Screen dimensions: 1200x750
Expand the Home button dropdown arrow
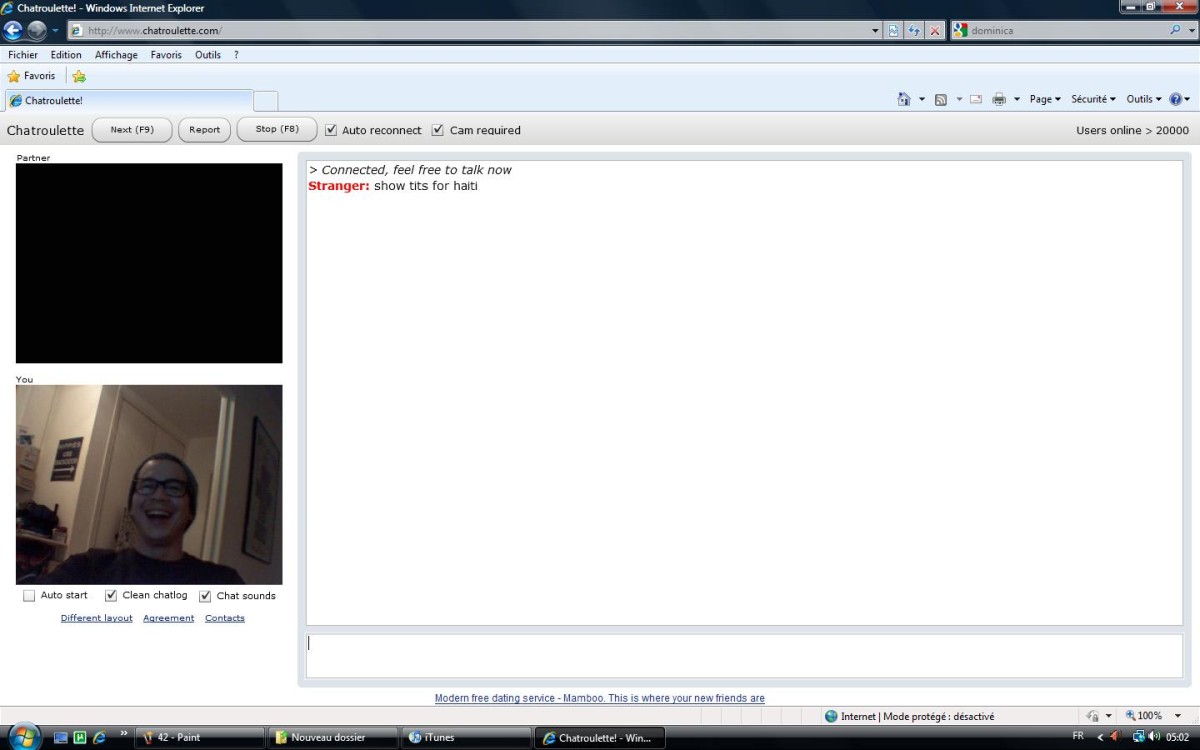[x=921, y=99]
